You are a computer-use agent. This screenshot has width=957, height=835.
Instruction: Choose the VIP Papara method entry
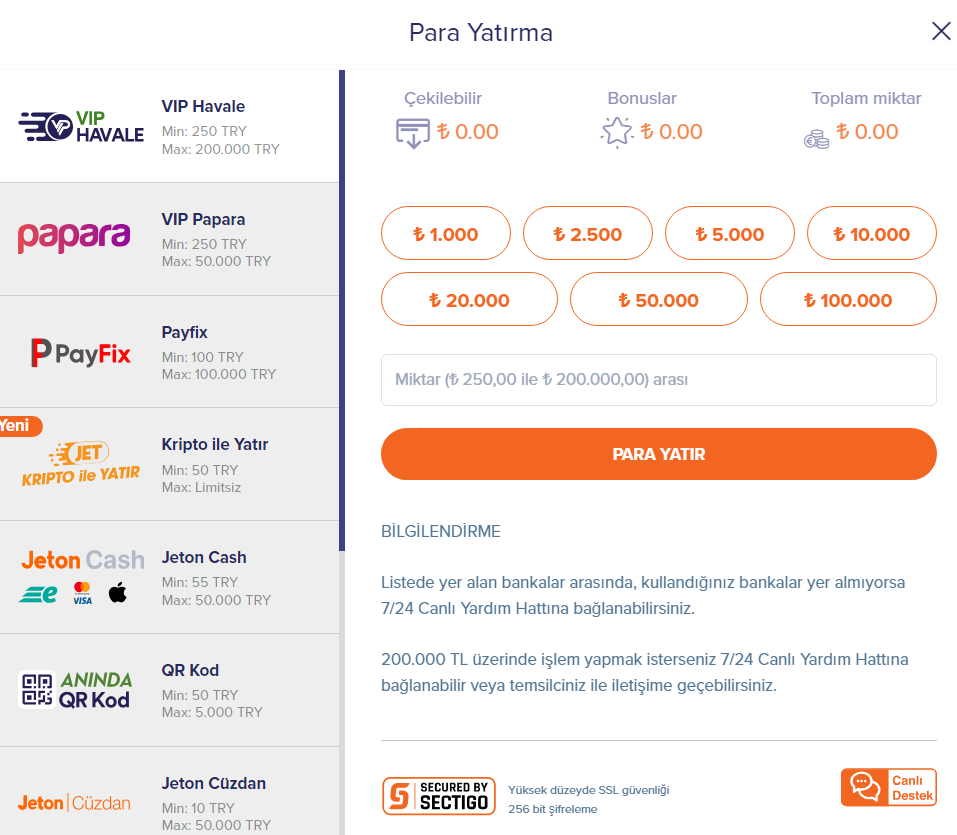click(170, 239)
